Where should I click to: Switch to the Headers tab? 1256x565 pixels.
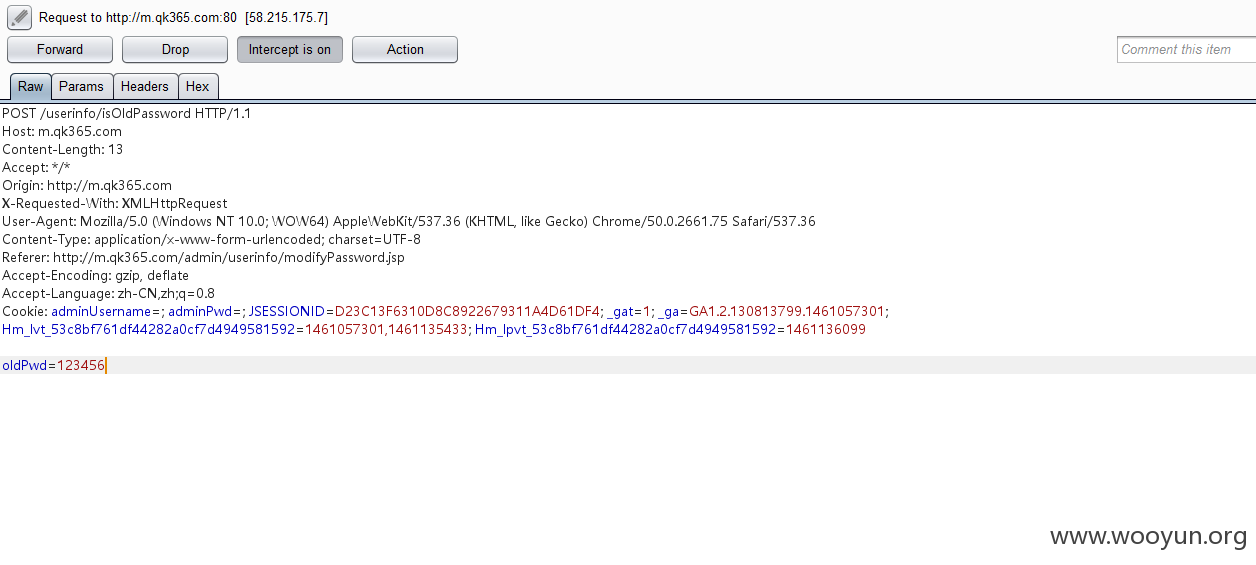[145, 86]
